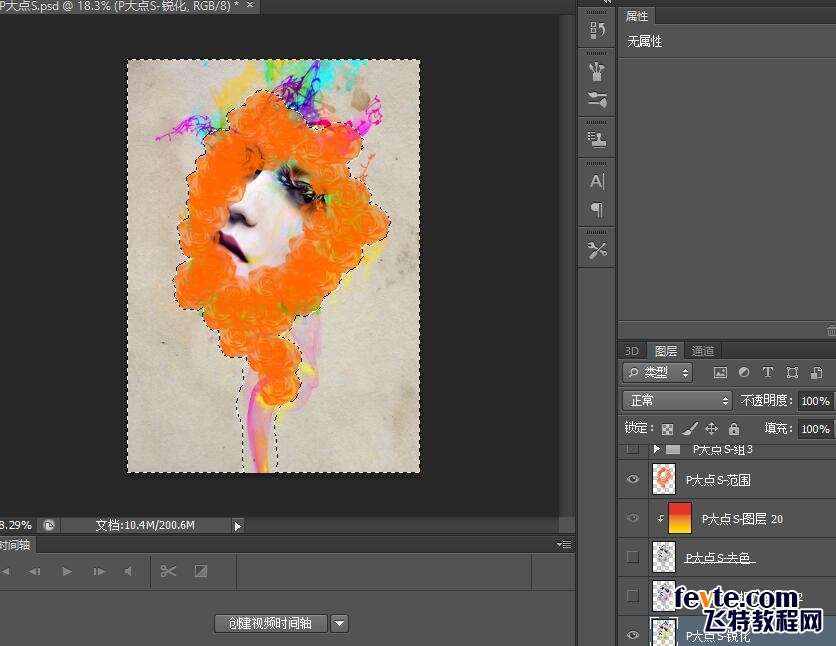
Task: Click lock transparent pixels icon
Action: point(667,429)
